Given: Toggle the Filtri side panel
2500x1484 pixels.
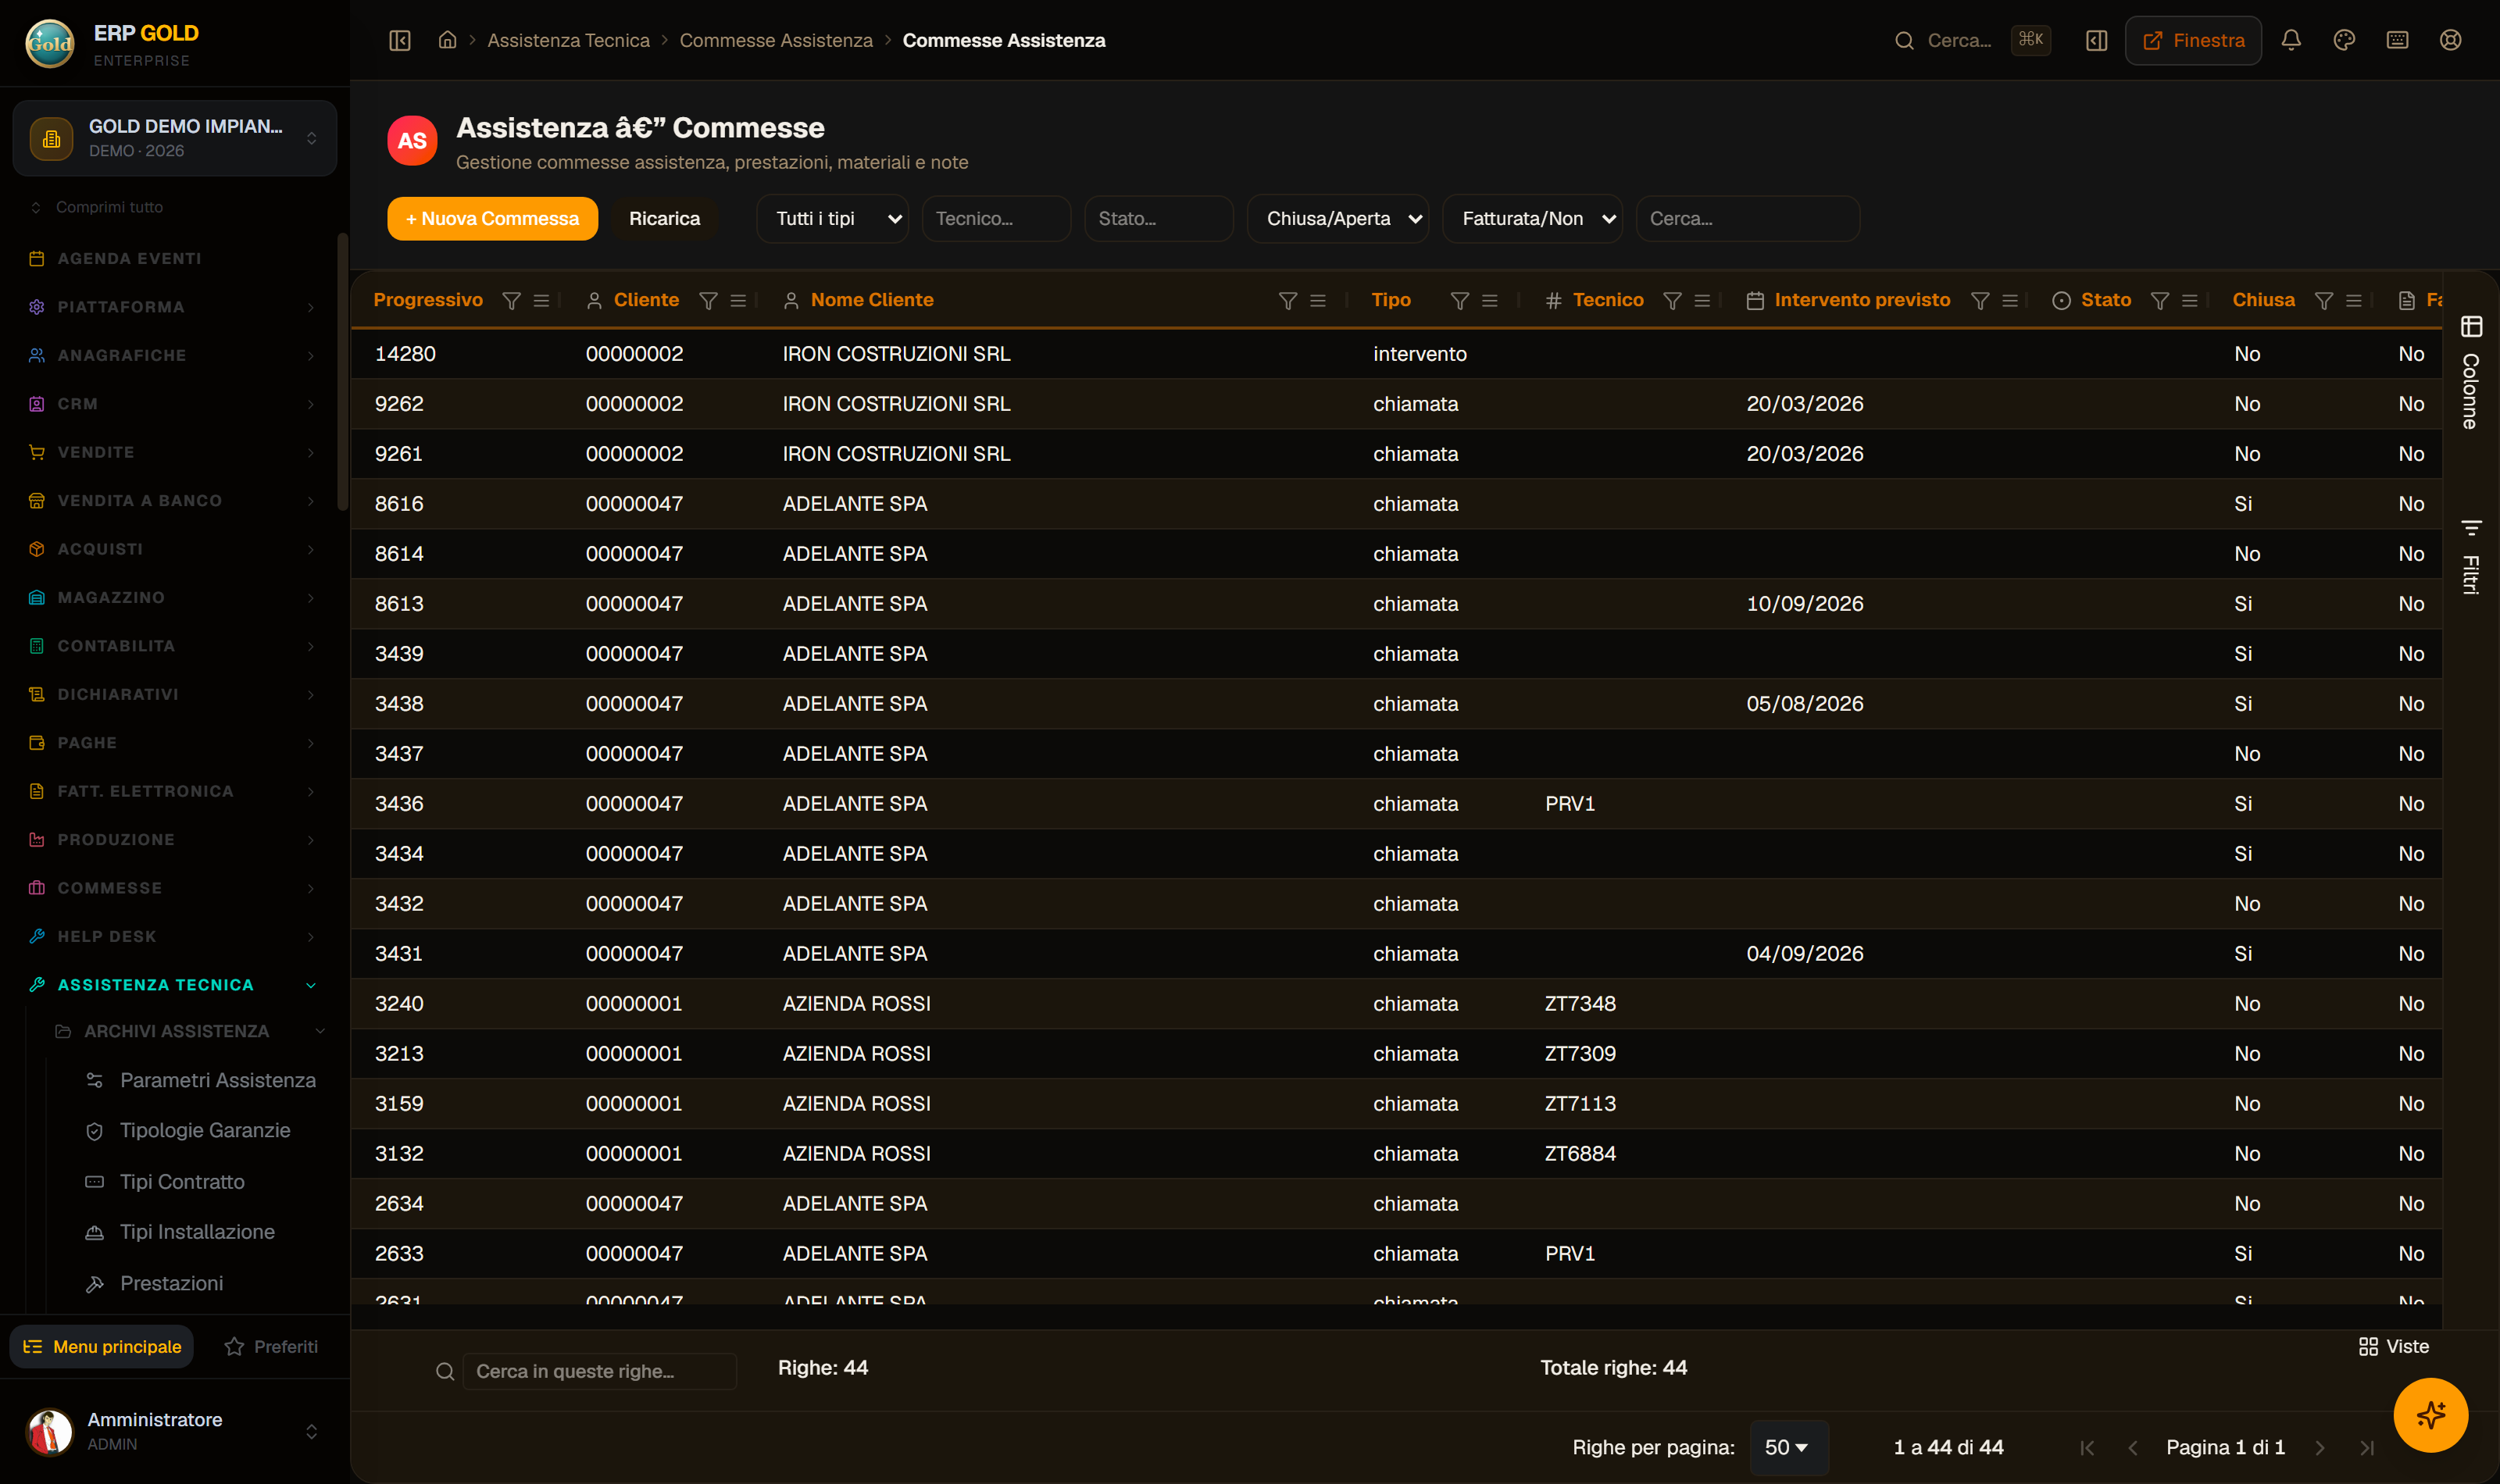Looking at the screenshot, I should 2471,556.
